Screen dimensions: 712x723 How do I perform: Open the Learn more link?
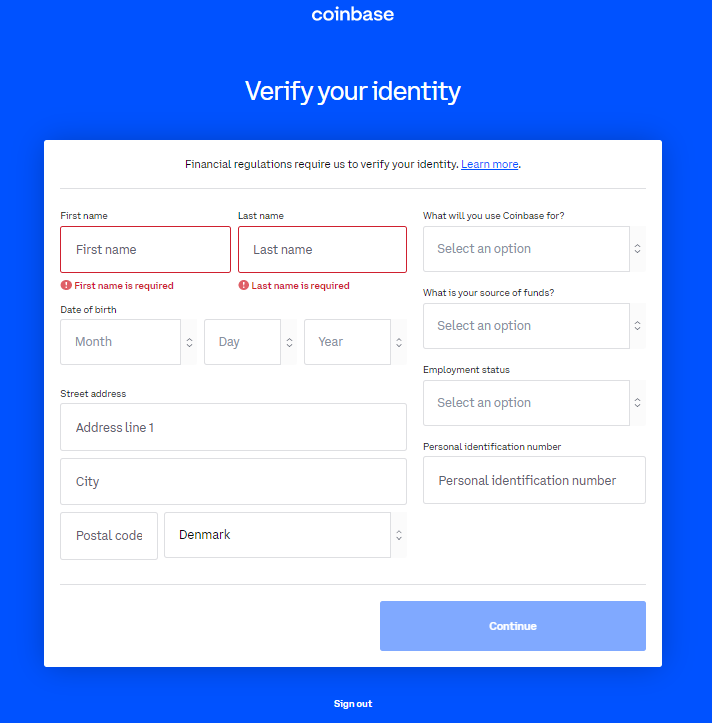click(490, 164)
